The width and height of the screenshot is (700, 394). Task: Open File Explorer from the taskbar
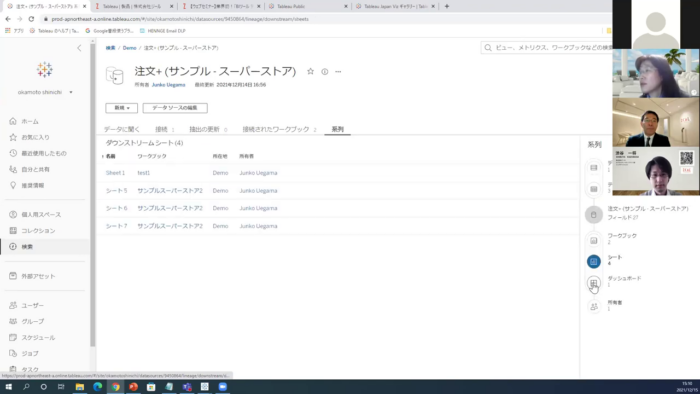[79, 387]
